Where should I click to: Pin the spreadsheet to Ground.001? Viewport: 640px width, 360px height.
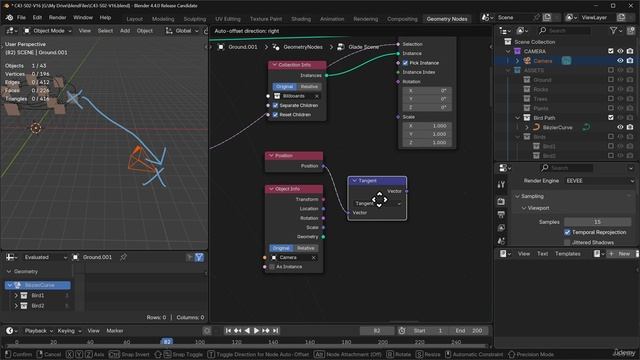click(123, 257)
